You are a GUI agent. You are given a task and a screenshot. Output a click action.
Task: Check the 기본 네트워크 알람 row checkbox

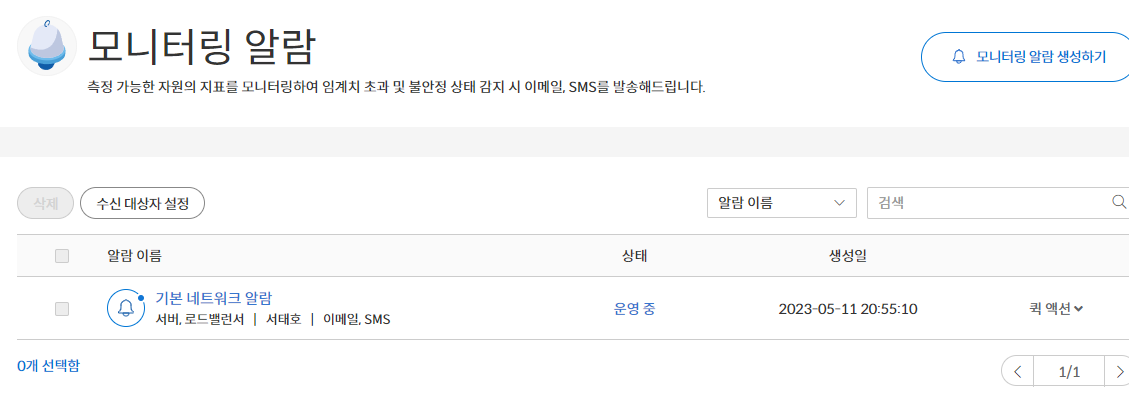[x=62, y=309]
